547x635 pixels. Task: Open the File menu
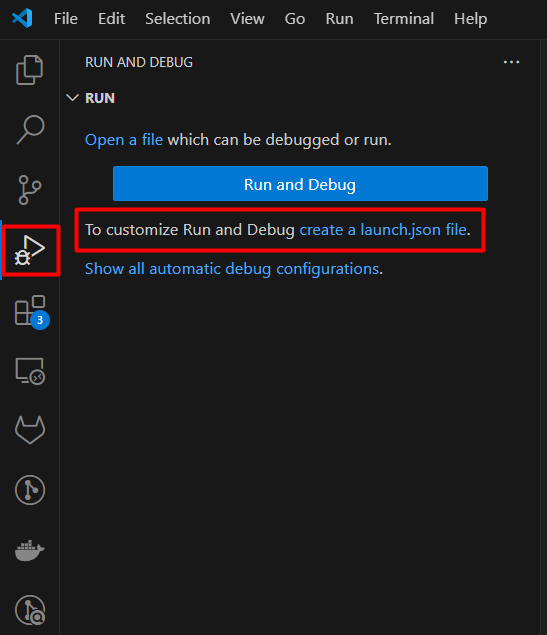[x=66, y=19]
